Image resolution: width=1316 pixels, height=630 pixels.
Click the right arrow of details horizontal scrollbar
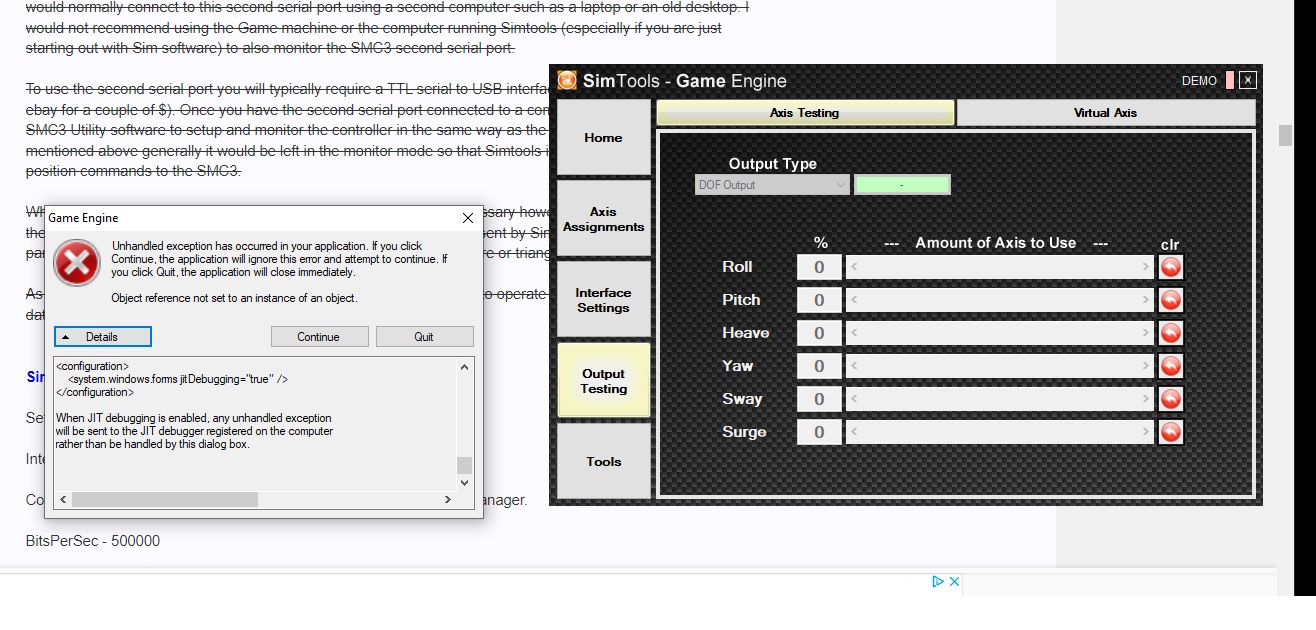click(447, 499)
